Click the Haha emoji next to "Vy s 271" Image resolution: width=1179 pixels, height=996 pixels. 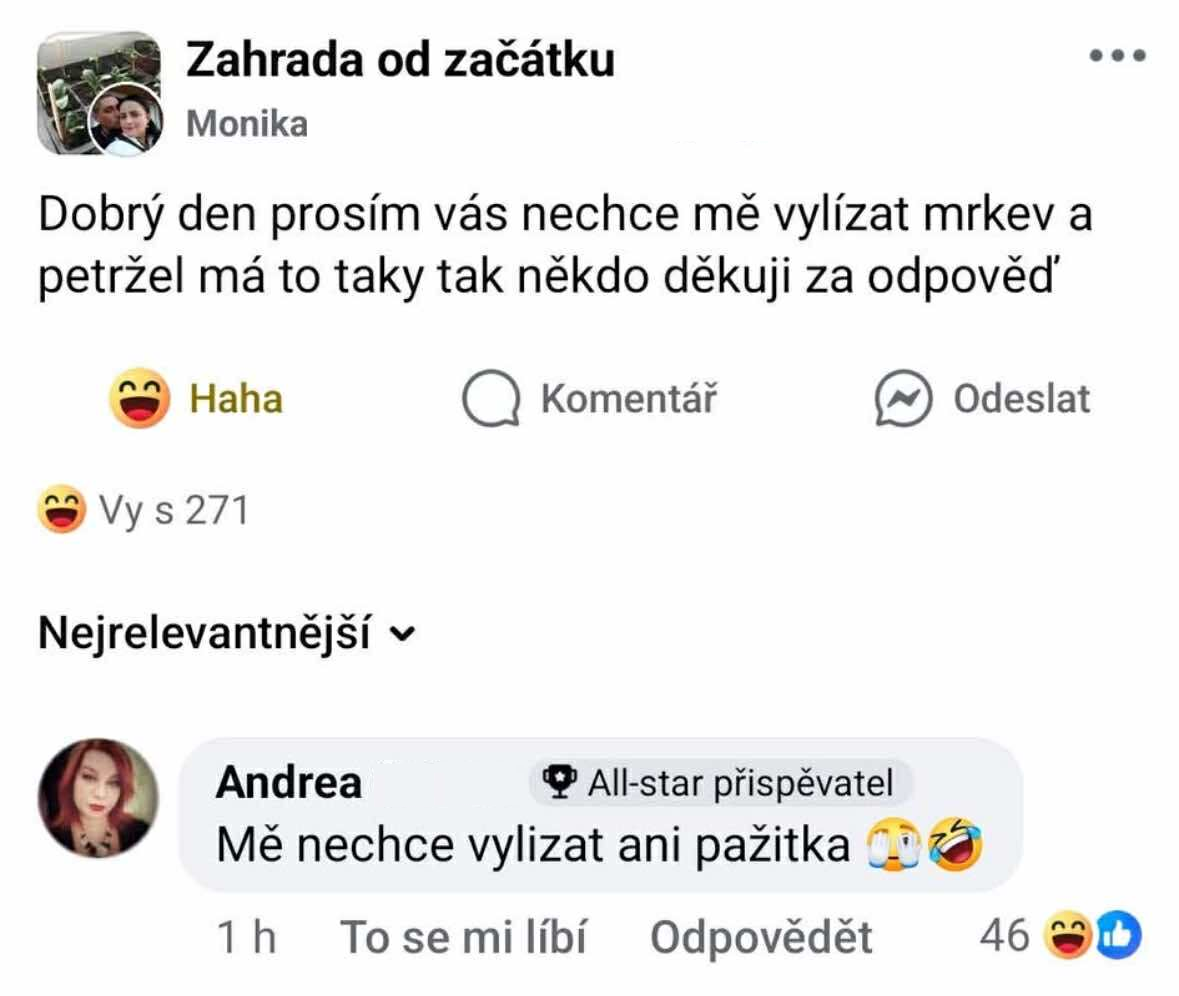[x=60, y=511]
